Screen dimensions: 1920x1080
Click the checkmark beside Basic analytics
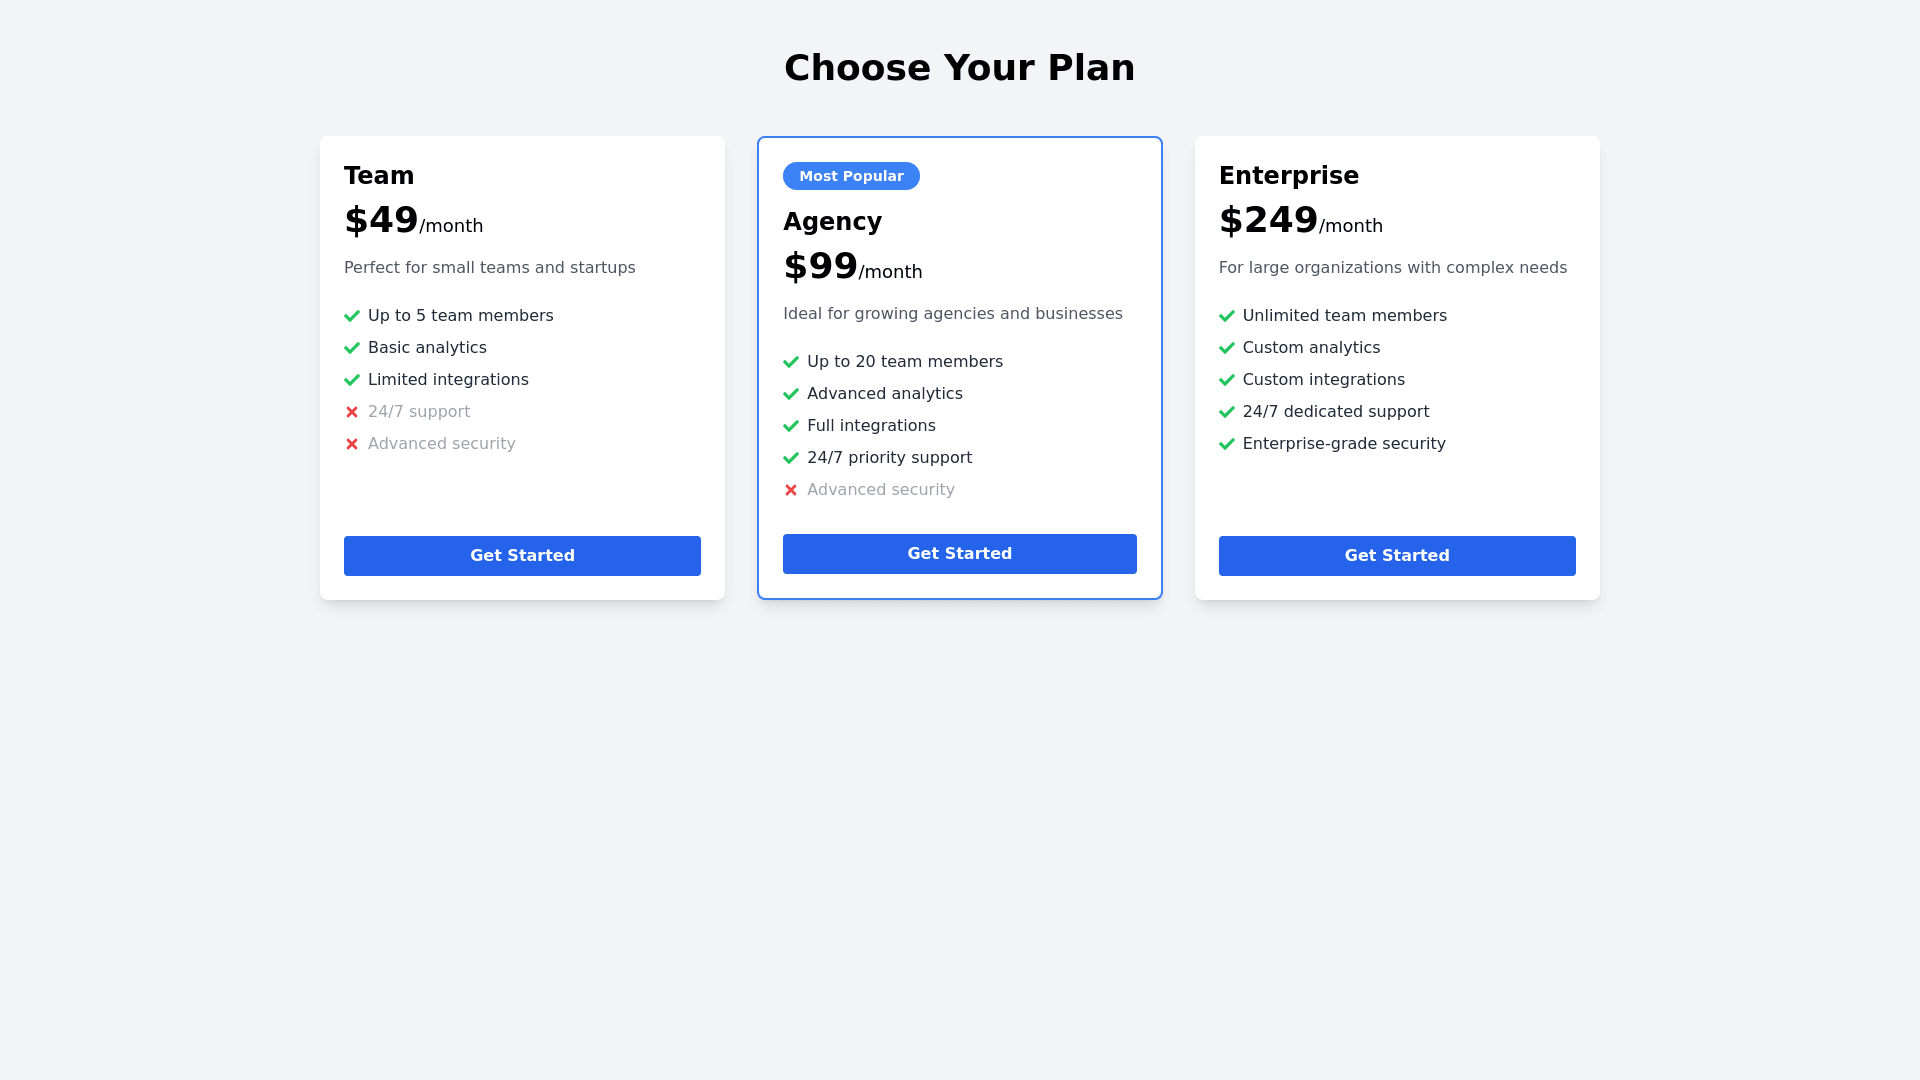click(352, 348)
